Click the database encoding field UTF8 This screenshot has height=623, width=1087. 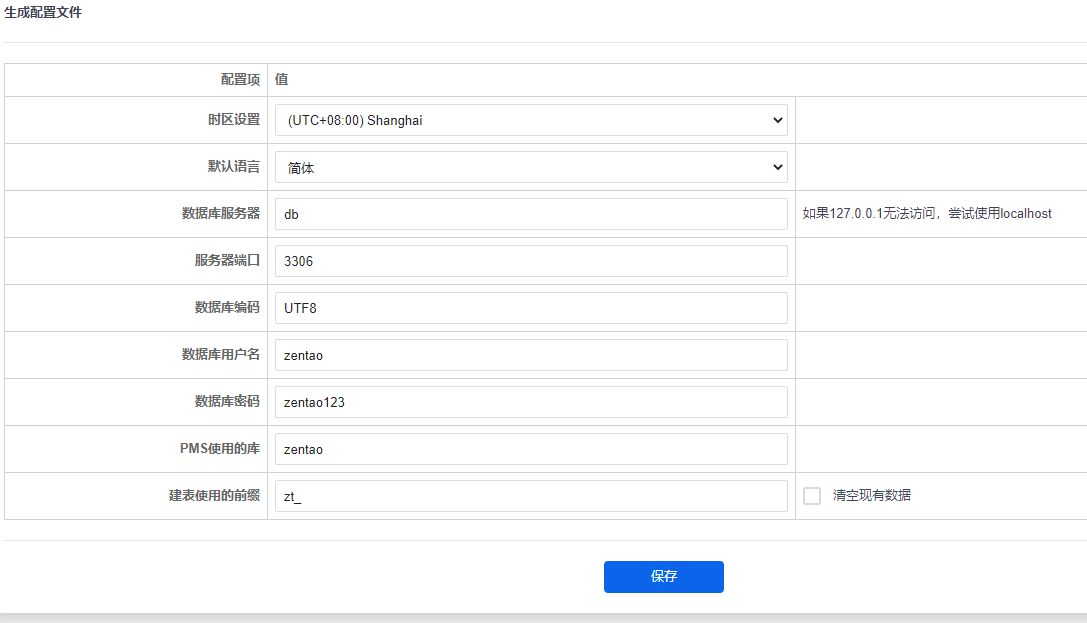click(x=531, y=308)
